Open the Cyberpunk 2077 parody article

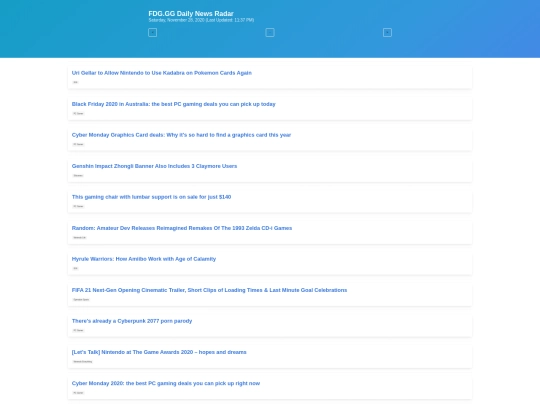[132, 321]
